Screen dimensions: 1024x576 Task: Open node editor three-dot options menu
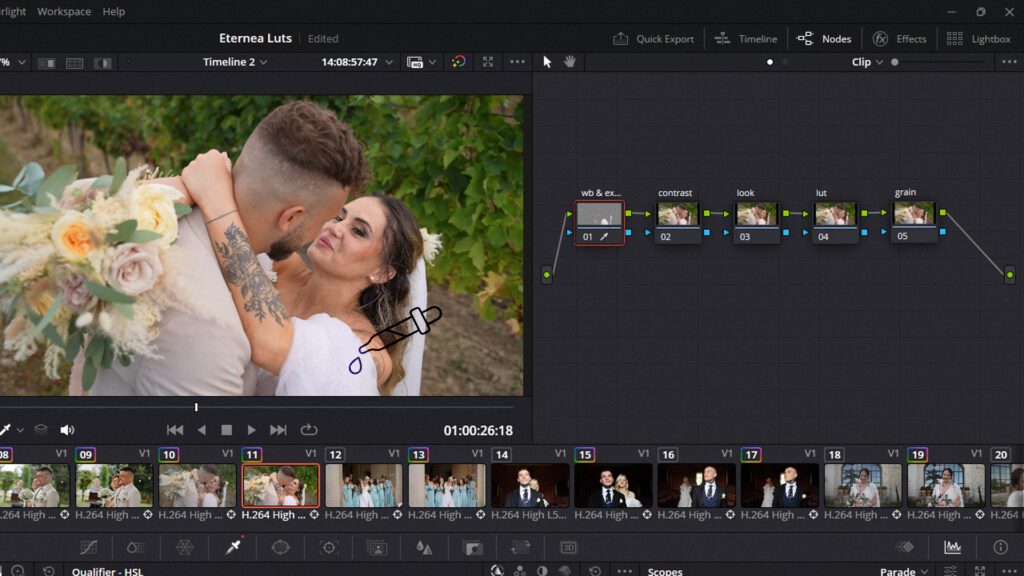coord(1009,62)
